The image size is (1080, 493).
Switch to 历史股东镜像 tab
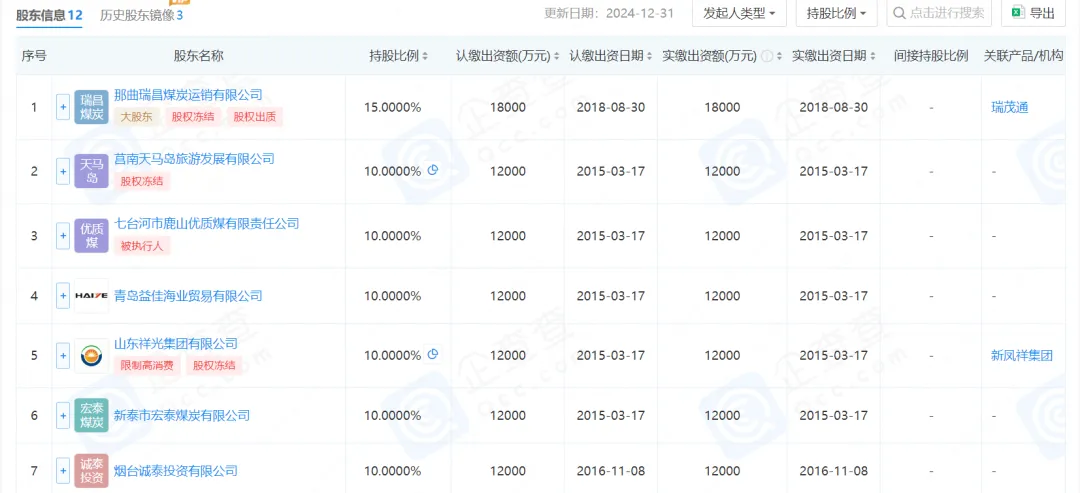[x=141, y=14]
